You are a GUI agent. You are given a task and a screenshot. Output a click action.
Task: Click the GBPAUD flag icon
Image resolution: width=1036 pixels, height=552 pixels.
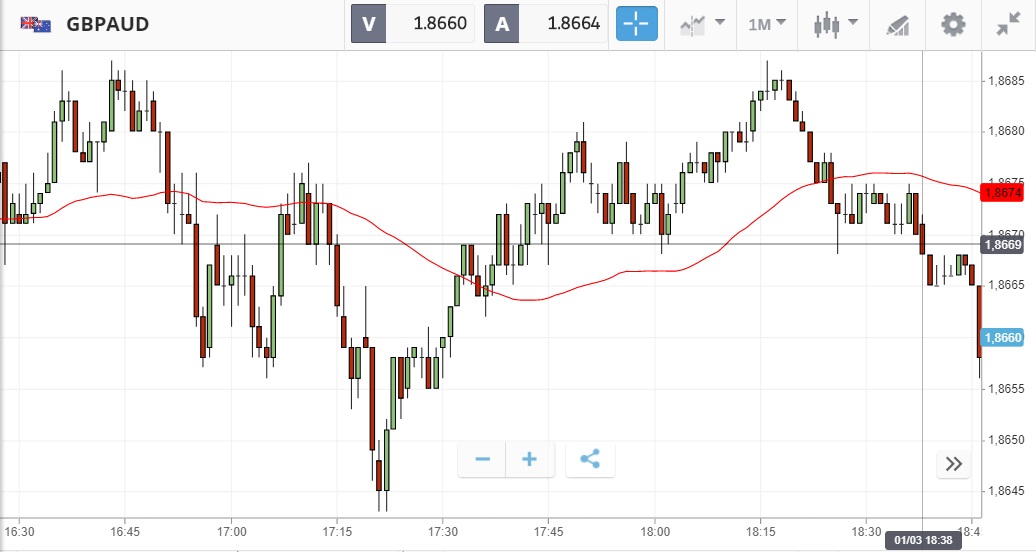pyautogui.click(x=37, y=24)
